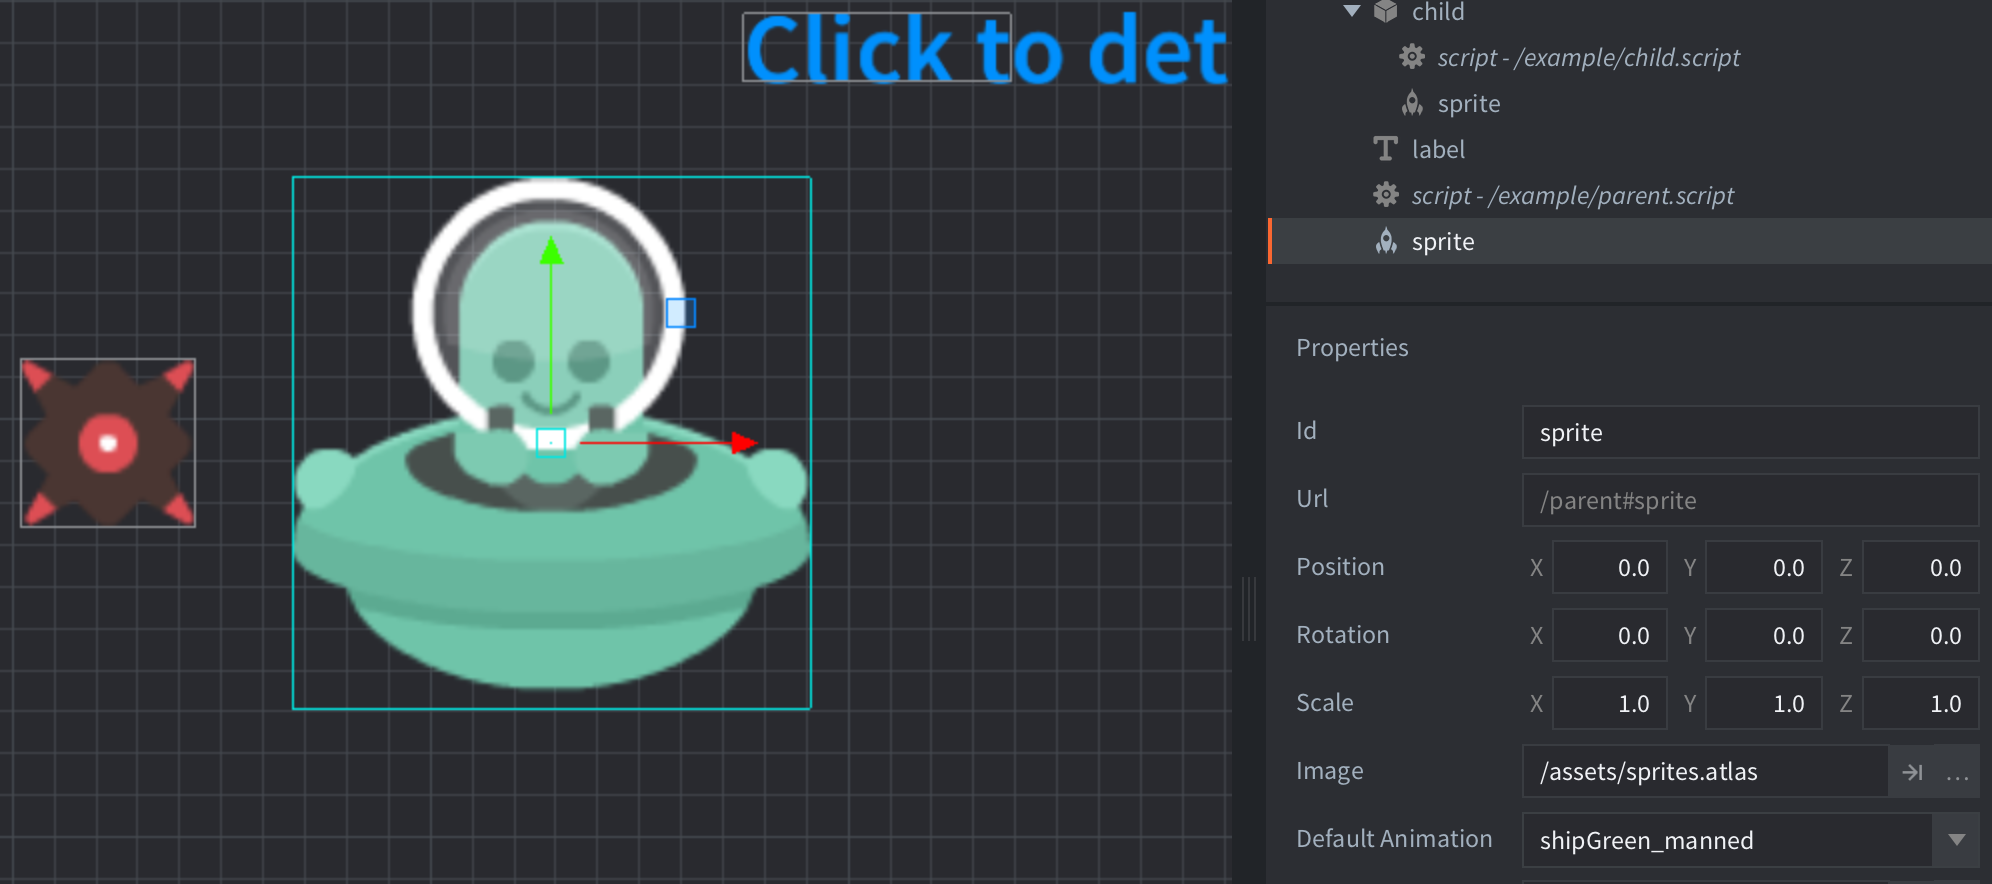Click the rocket icon of child's sprite

click(1412, 103)
